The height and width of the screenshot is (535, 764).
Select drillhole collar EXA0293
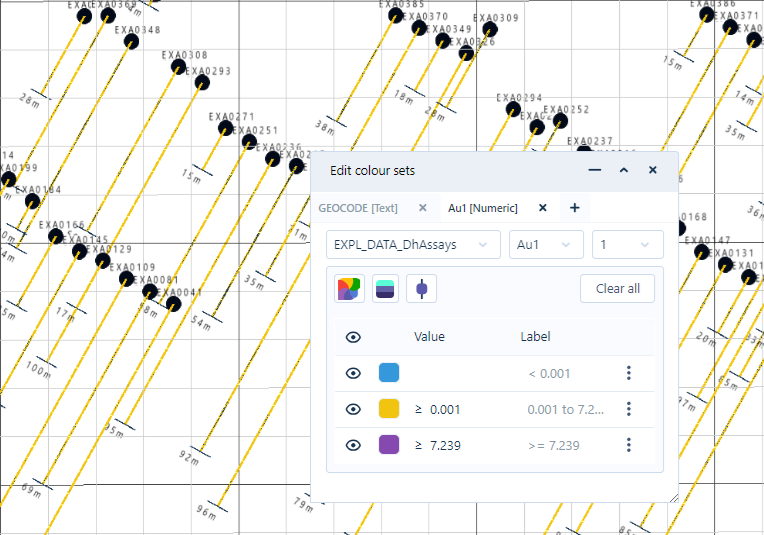coord(202,82)
